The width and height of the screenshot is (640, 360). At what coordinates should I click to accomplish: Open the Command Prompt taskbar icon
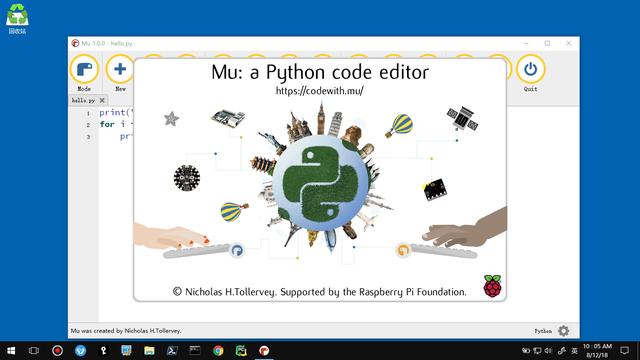pyautogui.click(x=195, y=351)
